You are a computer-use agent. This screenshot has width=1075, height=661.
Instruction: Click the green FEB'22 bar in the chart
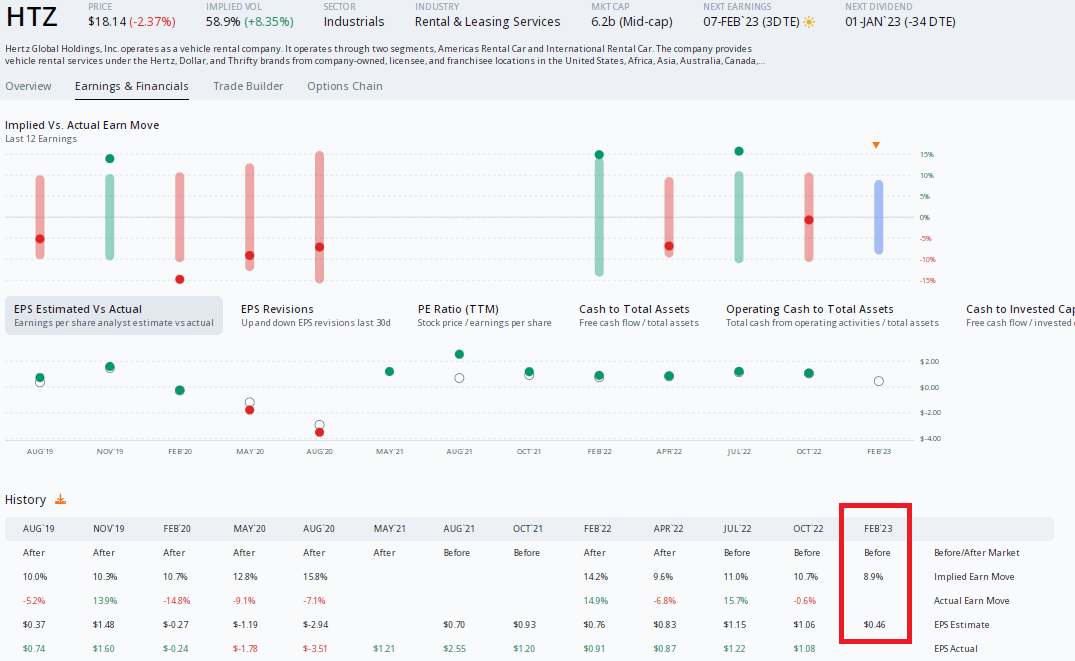click(x=598, y=215)
